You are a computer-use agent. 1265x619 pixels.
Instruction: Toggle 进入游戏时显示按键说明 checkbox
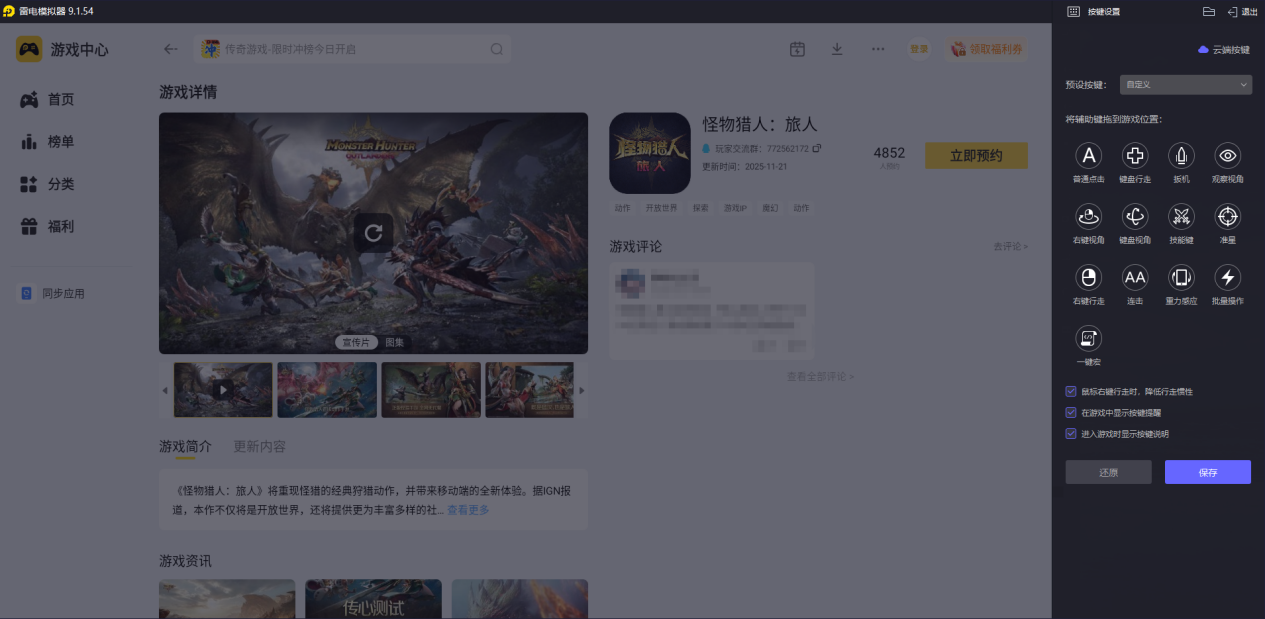pos(1071,434)
